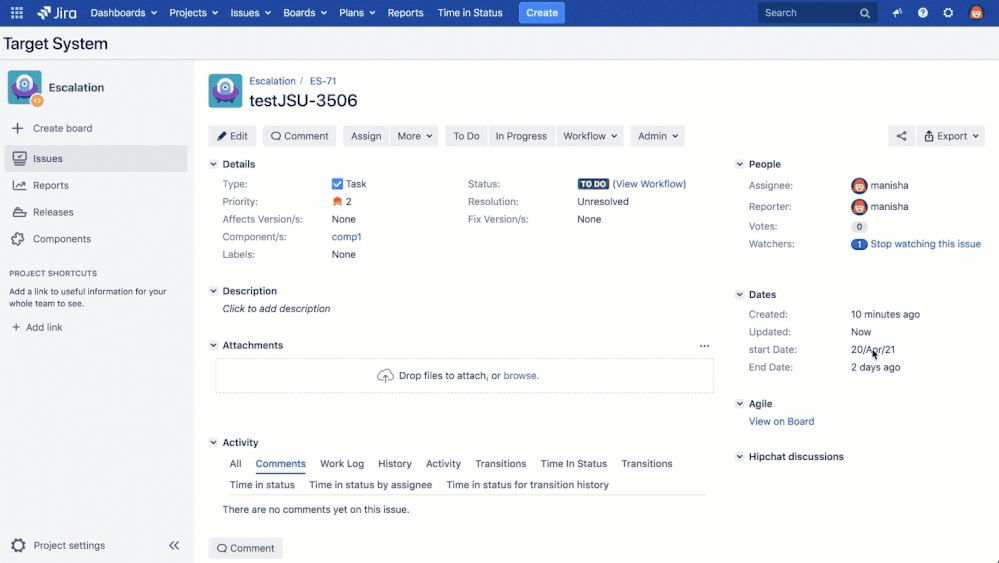Click the reporter manisha avatar

tap(859, 206)
